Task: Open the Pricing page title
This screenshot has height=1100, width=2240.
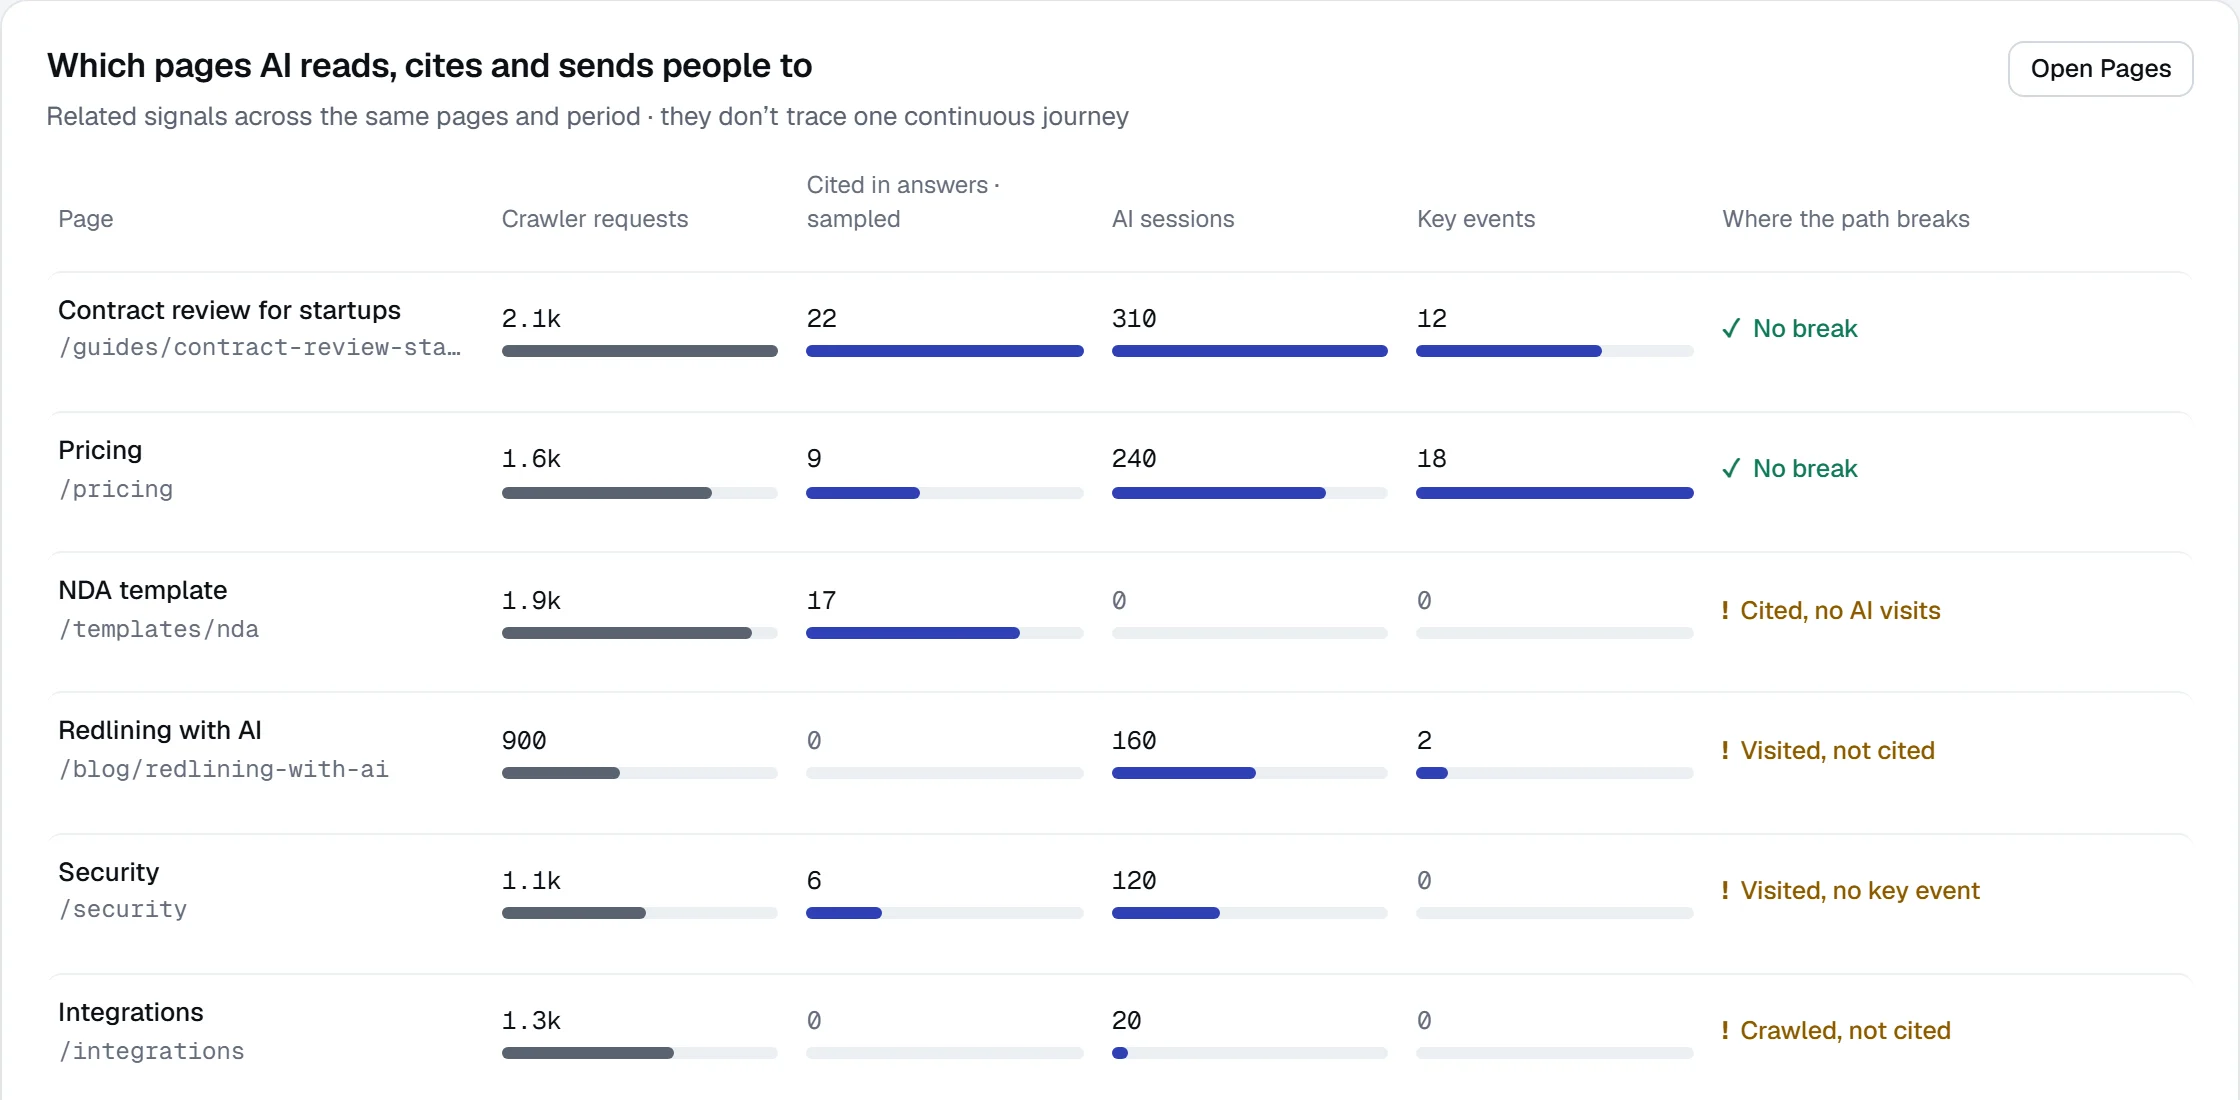Action: 100,450
